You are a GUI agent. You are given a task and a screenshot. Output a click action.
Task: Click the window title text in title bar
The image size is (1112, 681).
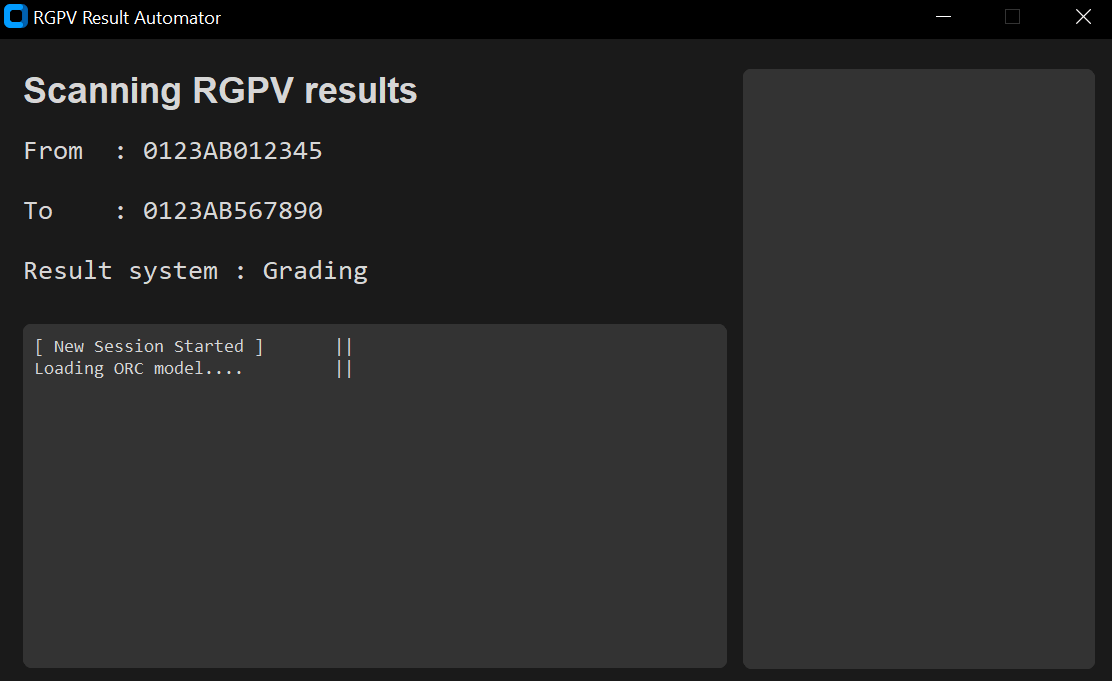tap(127, 18)
